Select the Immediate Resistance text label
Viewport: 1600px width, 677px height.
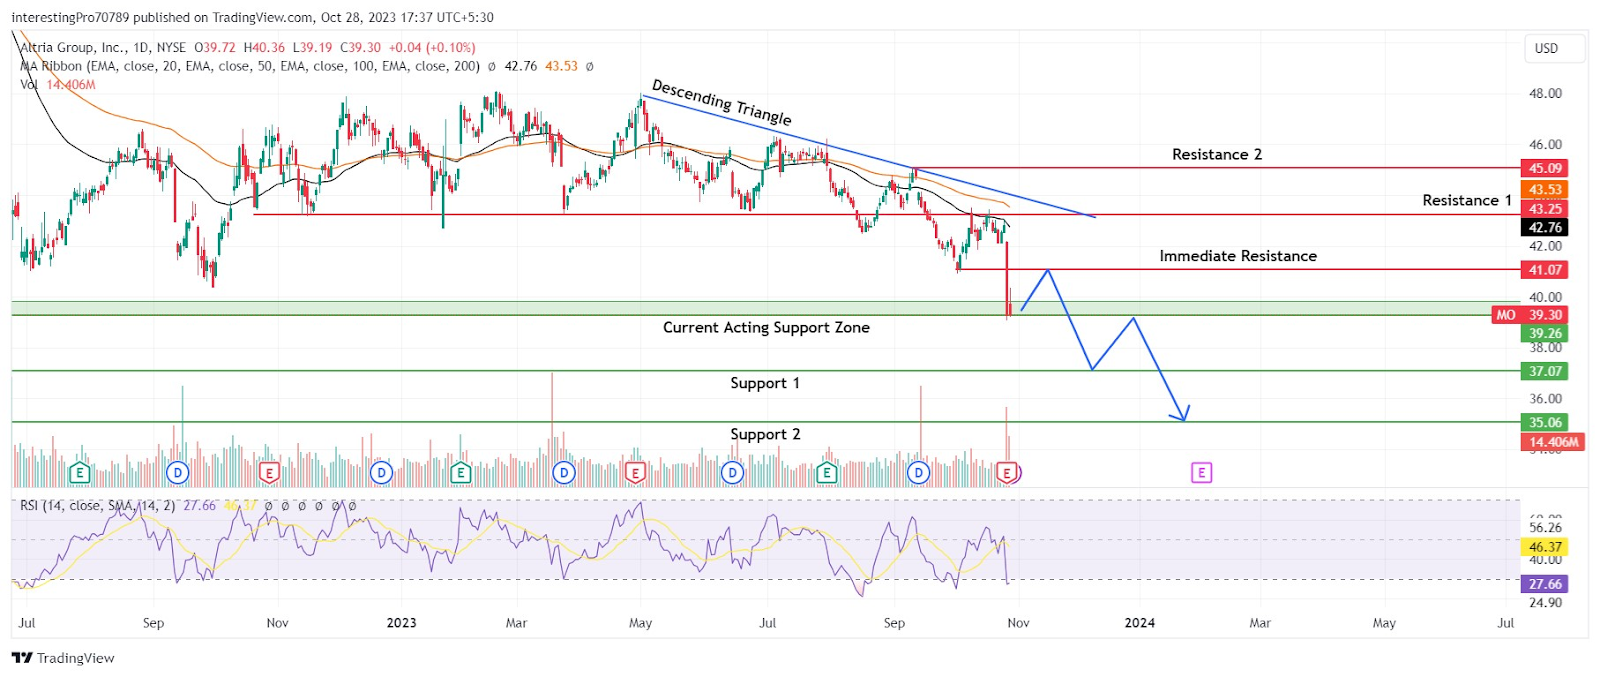click(x=1238, y=256)
